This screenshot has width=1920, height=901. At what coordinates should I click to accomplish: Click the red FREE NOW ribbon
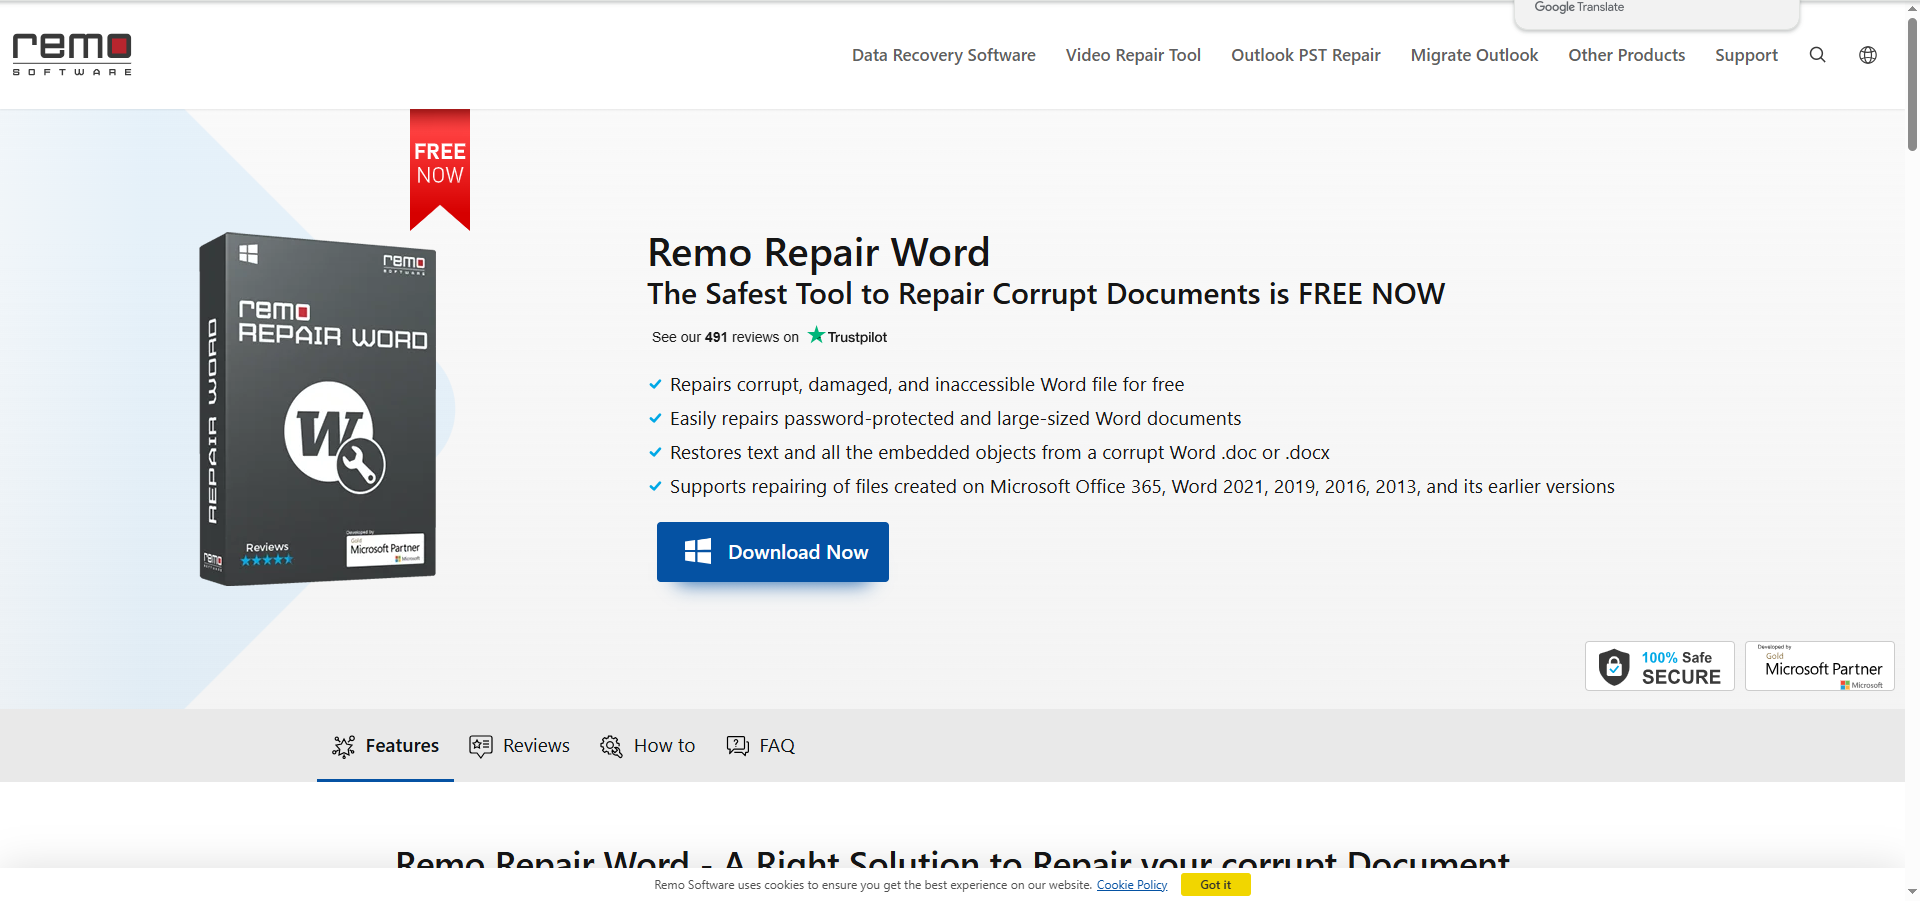440,165
